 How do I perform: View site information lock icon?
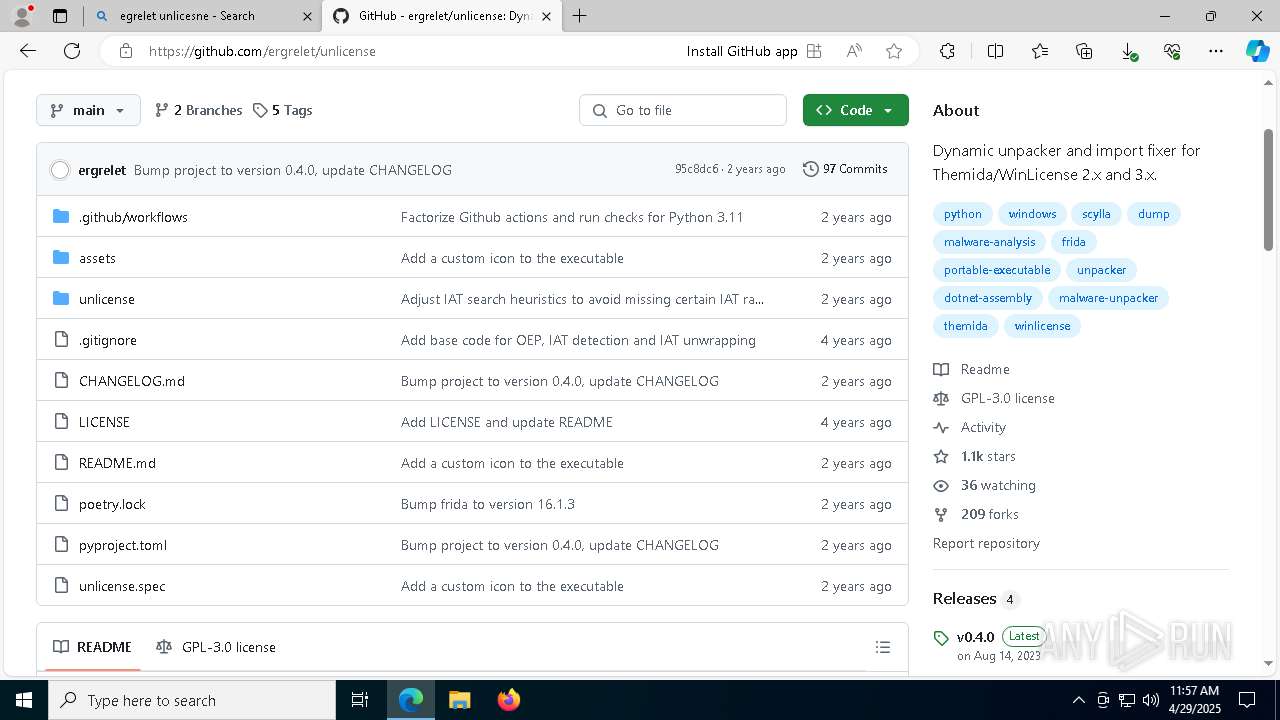126,51
